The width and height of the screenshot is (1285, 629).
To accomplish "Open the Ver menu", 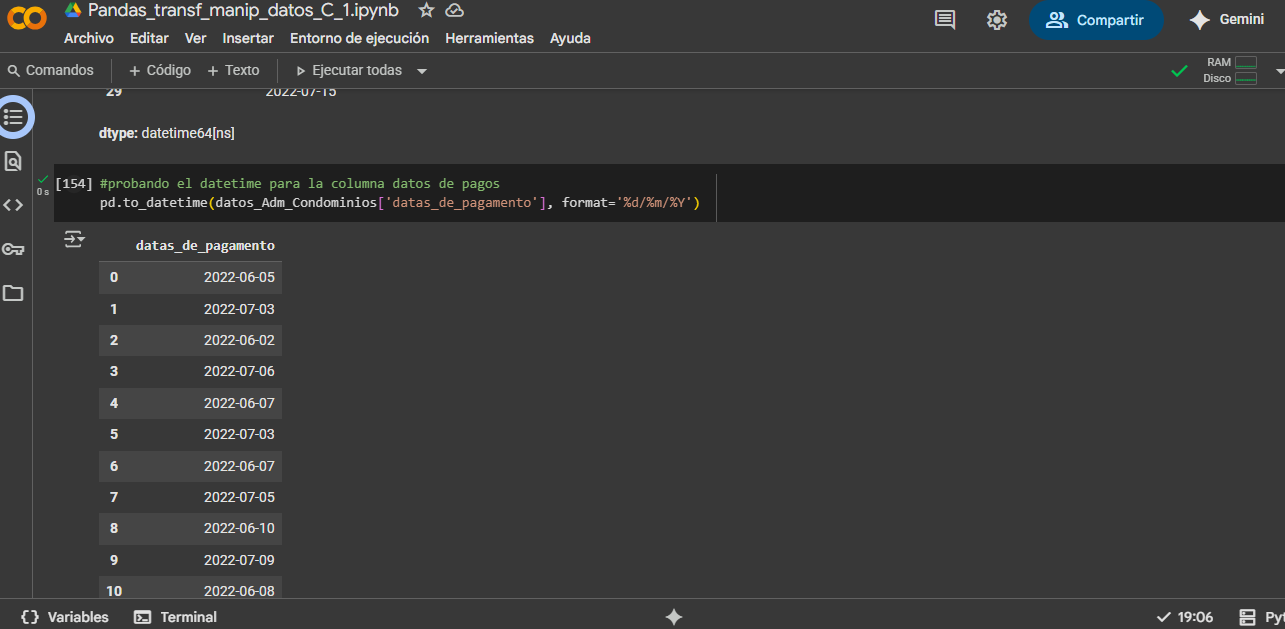I will [x=196, y=38].
